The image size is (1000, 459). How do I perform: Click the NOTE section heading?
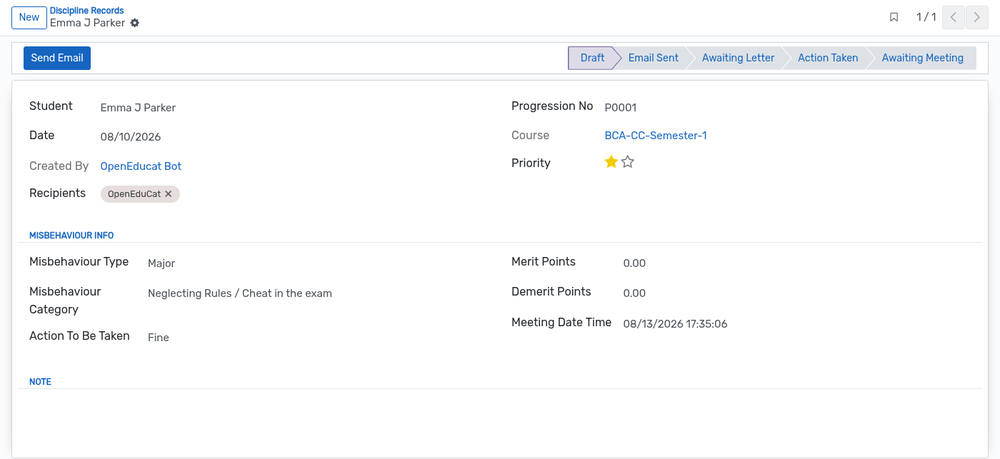click(x=40, y=382)
